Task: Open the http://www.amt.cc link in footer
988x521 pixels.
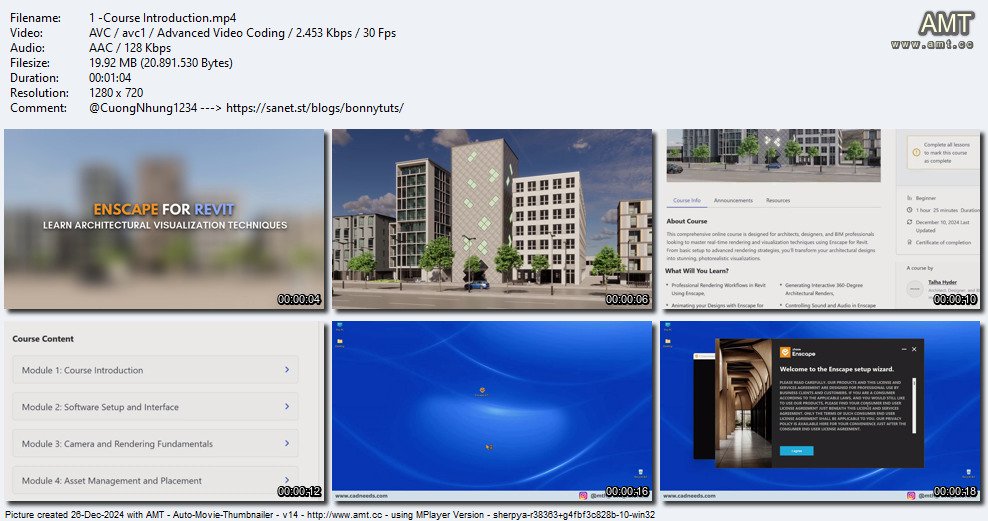Action: tap(344, 515)
